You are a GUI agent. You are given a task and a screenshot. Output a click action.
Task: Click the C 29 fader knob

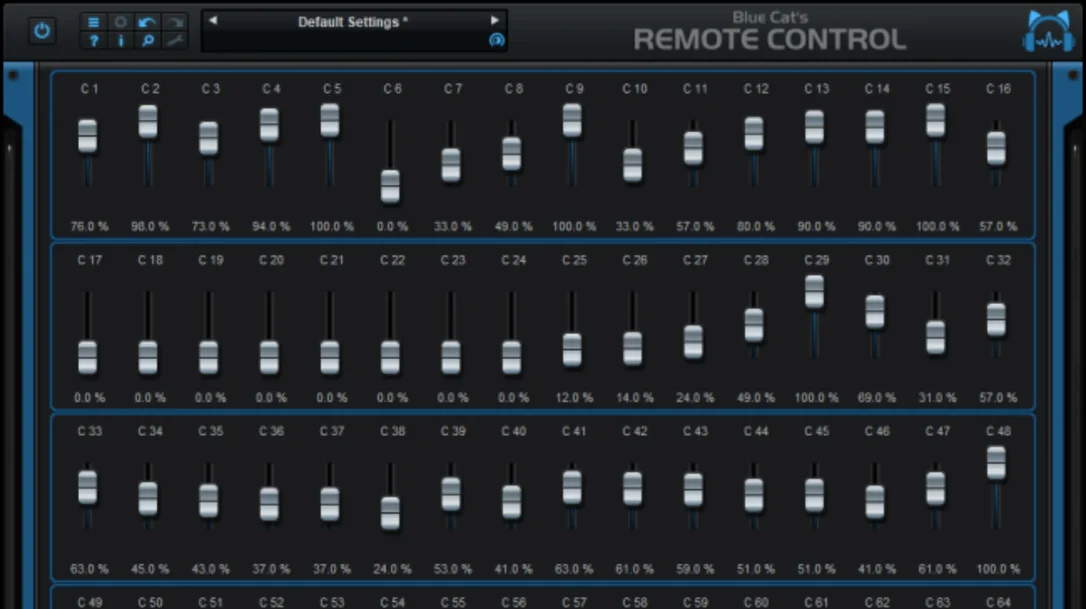[814, 292]
